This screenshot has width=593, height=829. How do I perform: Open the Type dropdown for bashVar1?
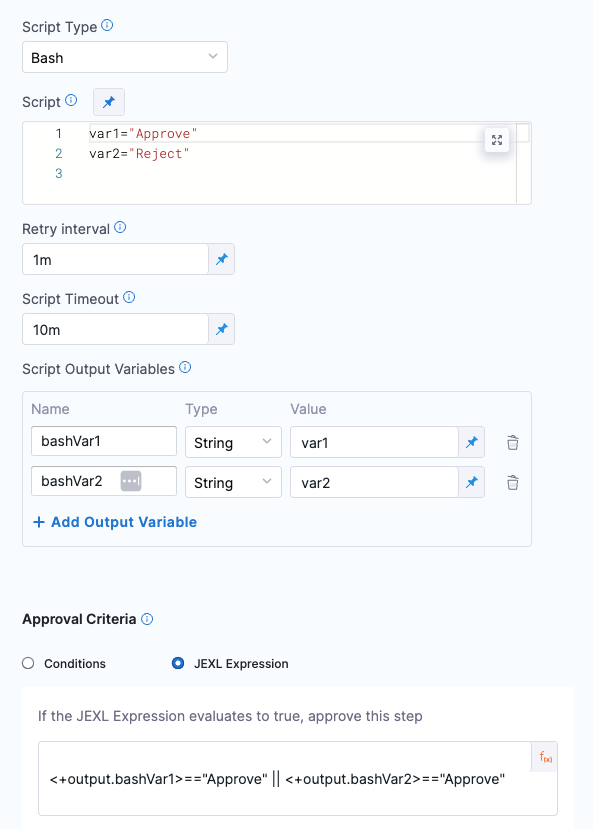tap(233, 442)
